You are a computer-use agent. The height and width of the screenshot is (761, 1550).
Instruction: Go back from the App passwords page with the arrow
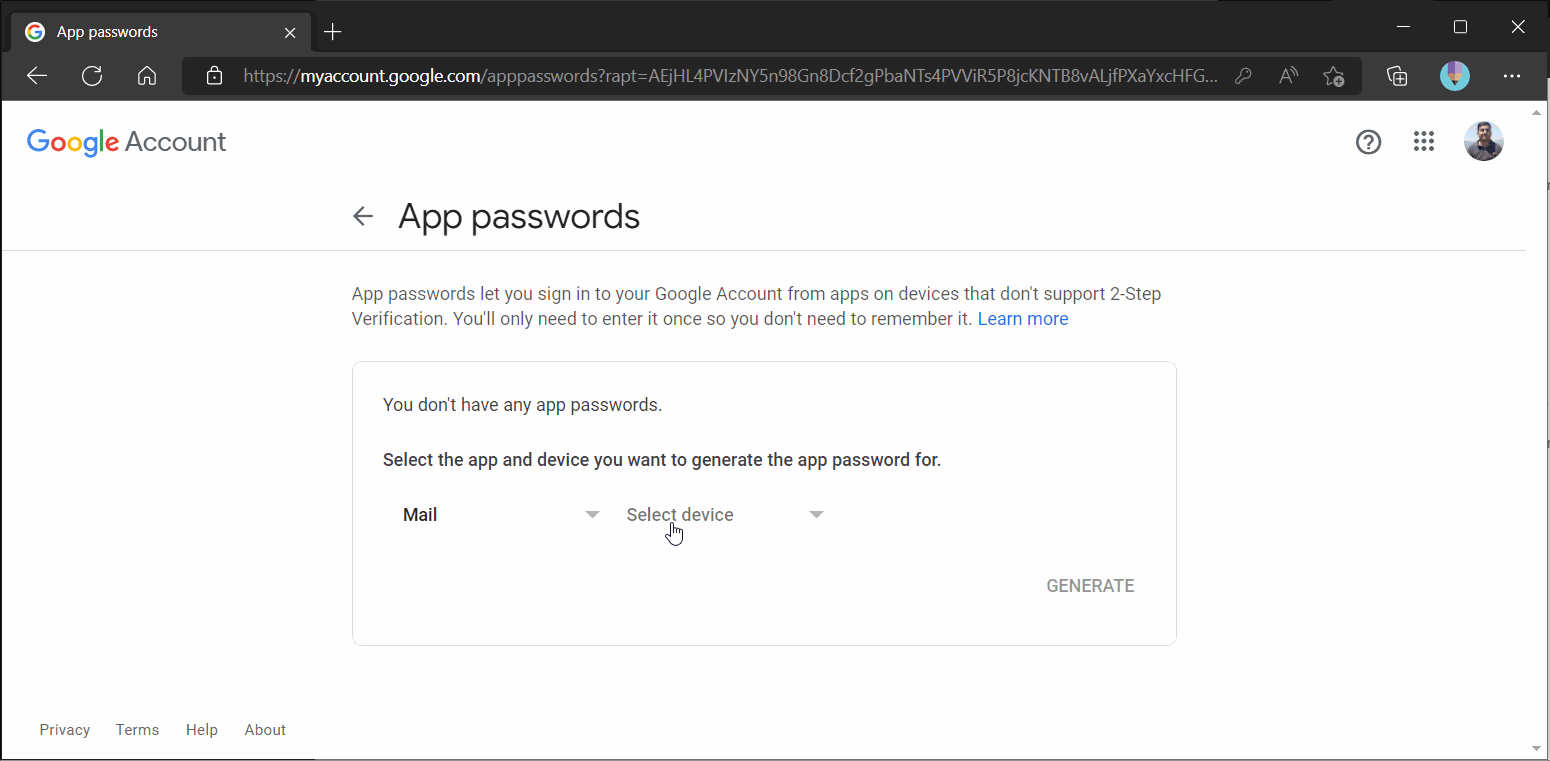pos(363,216)
